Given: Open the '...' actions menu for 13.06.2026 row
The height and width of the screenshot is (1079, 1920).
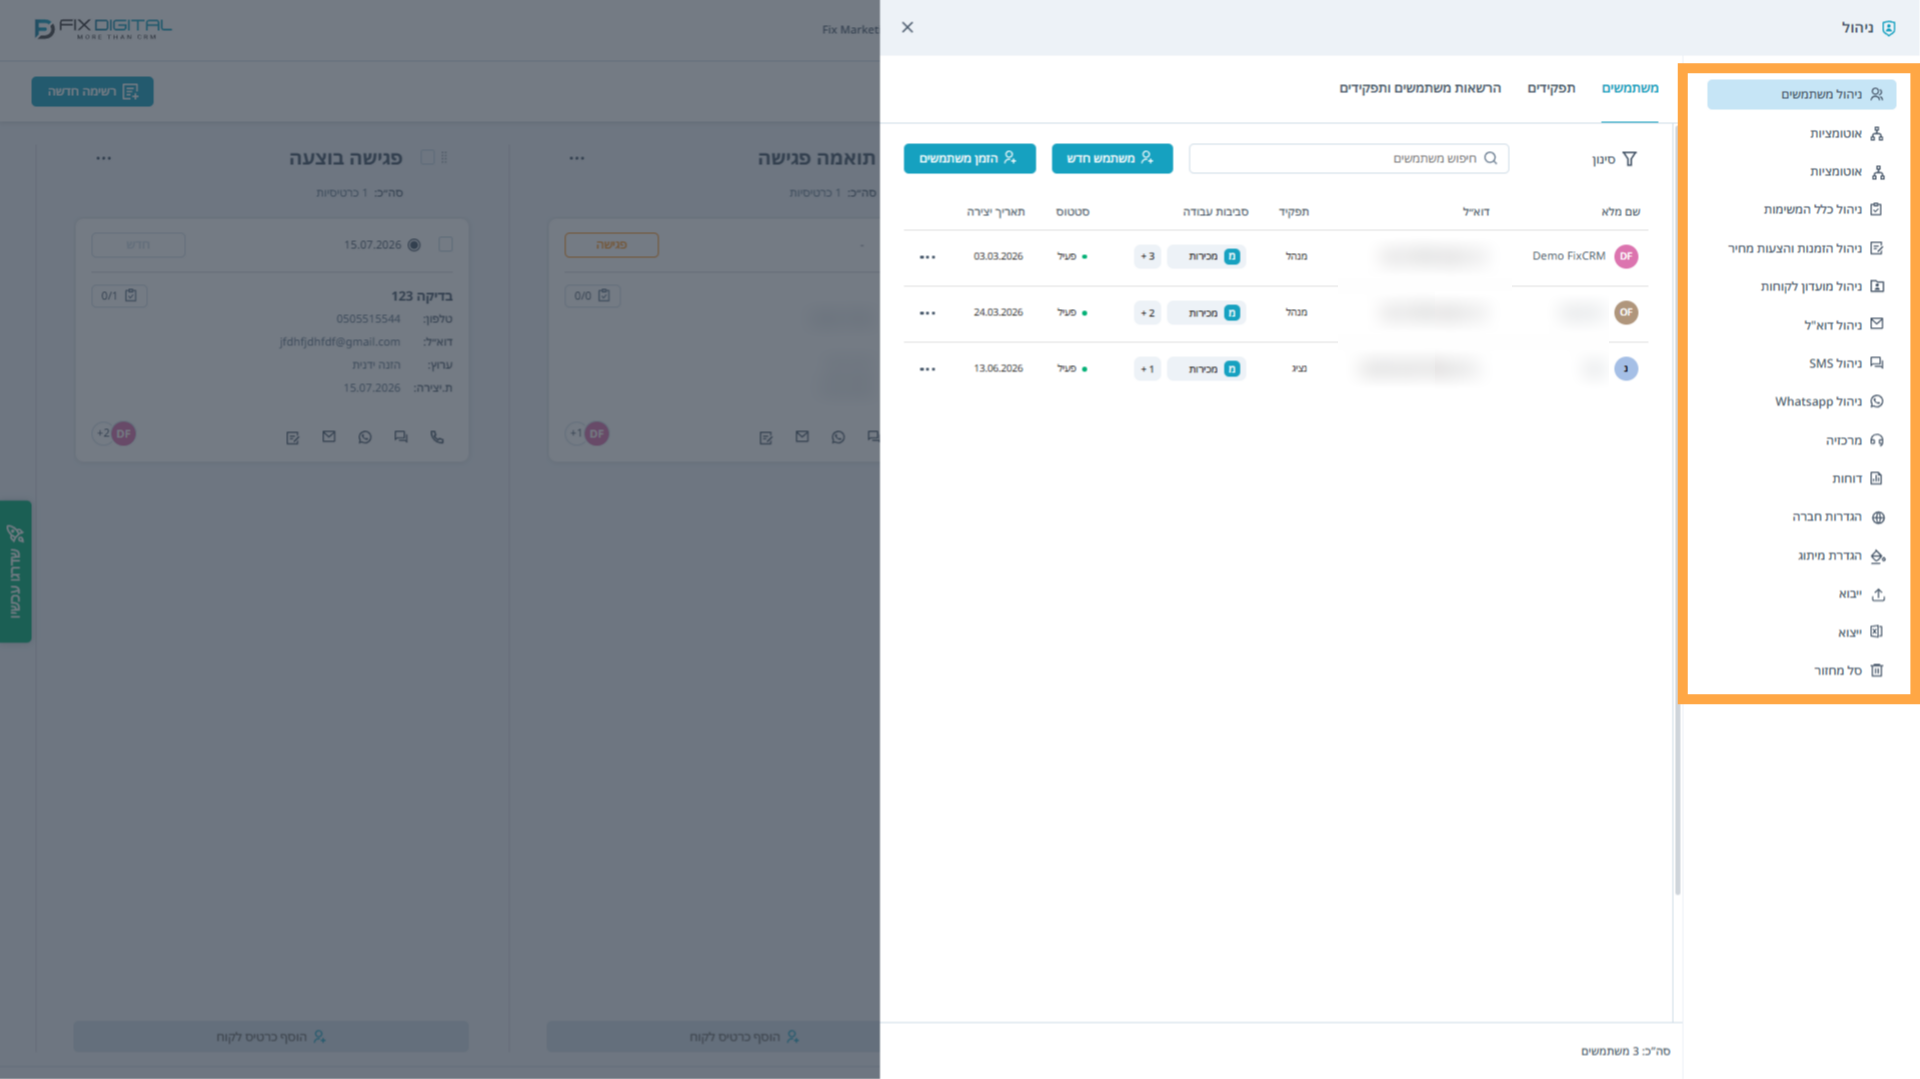Looking at the screenshot, I should pyautogui.click(x=928, y=369).
